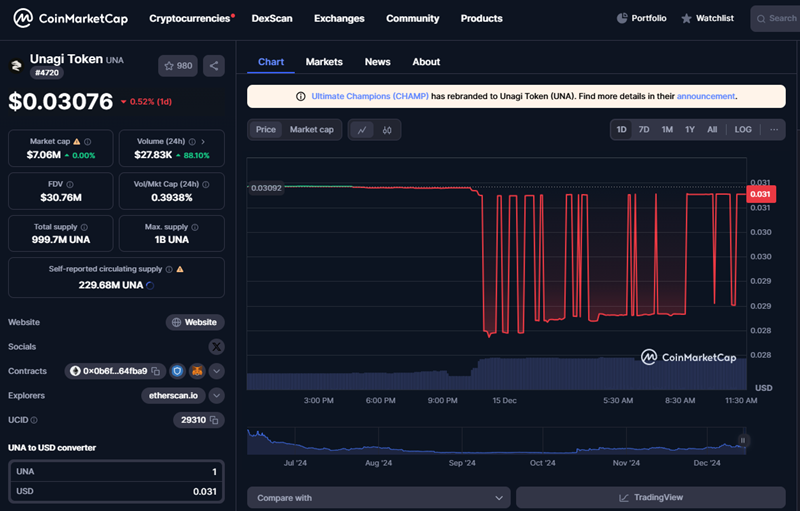Open the etherscan.io explorer link
The width and height of the screenshot is (800, 511).
(173, 396)
